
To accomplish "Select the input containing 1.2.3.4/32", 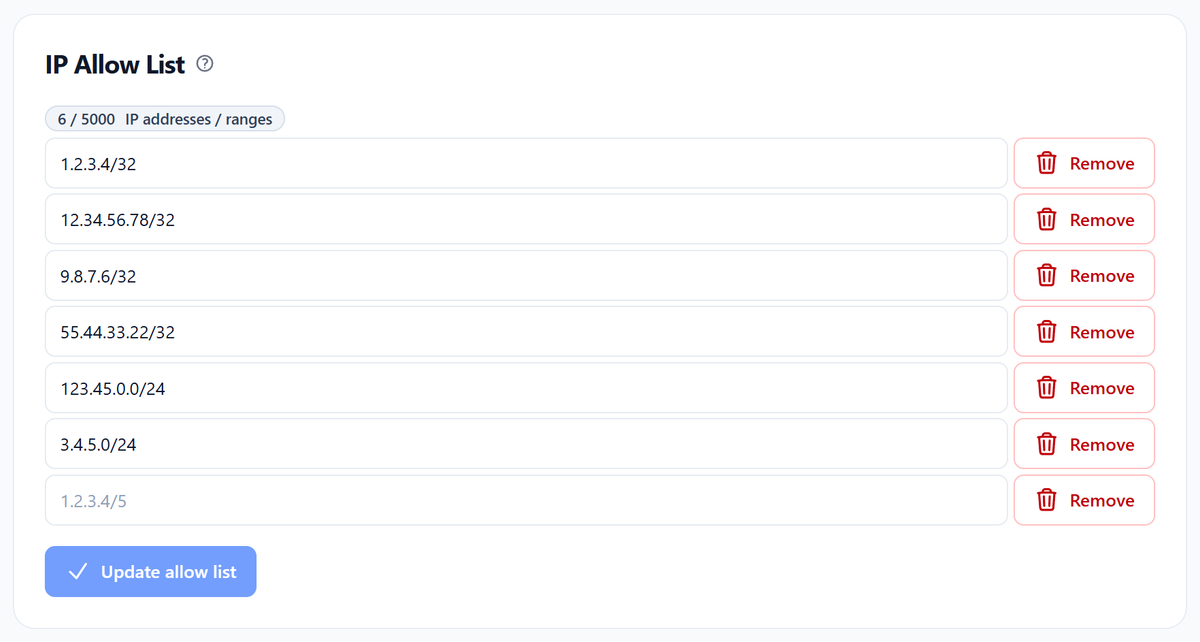I will pyautogui.click(x=525, y=162).
